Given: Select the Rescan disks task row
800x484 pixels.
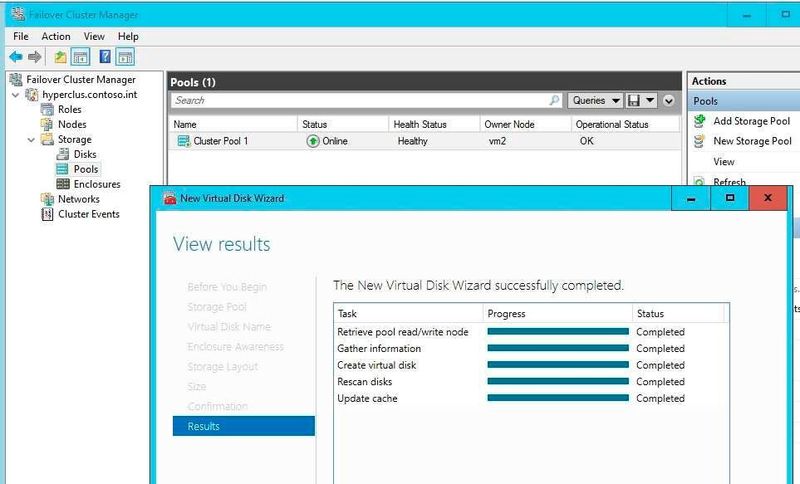Looking at the screenshot, I should click(x=531, y=382).
